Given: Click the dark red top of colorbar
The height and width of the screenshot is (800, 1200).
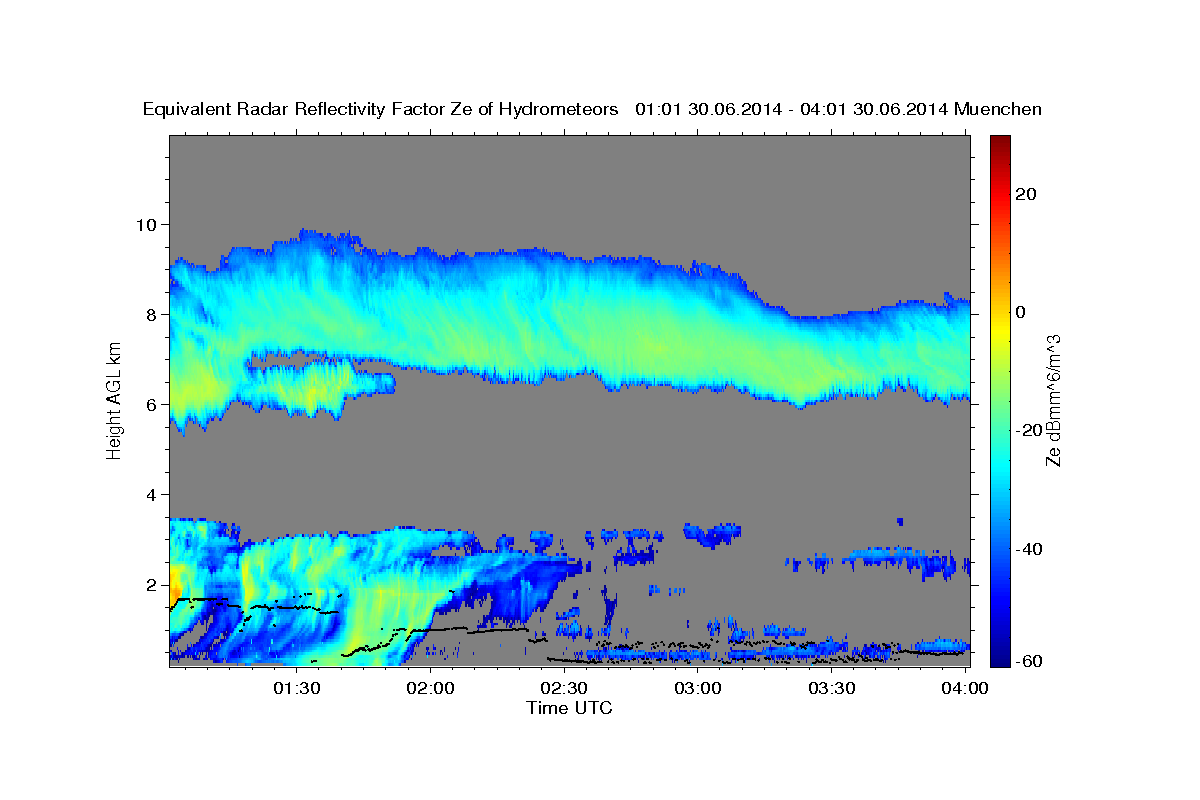Looking at the screenshot, I should coord(999,141).
